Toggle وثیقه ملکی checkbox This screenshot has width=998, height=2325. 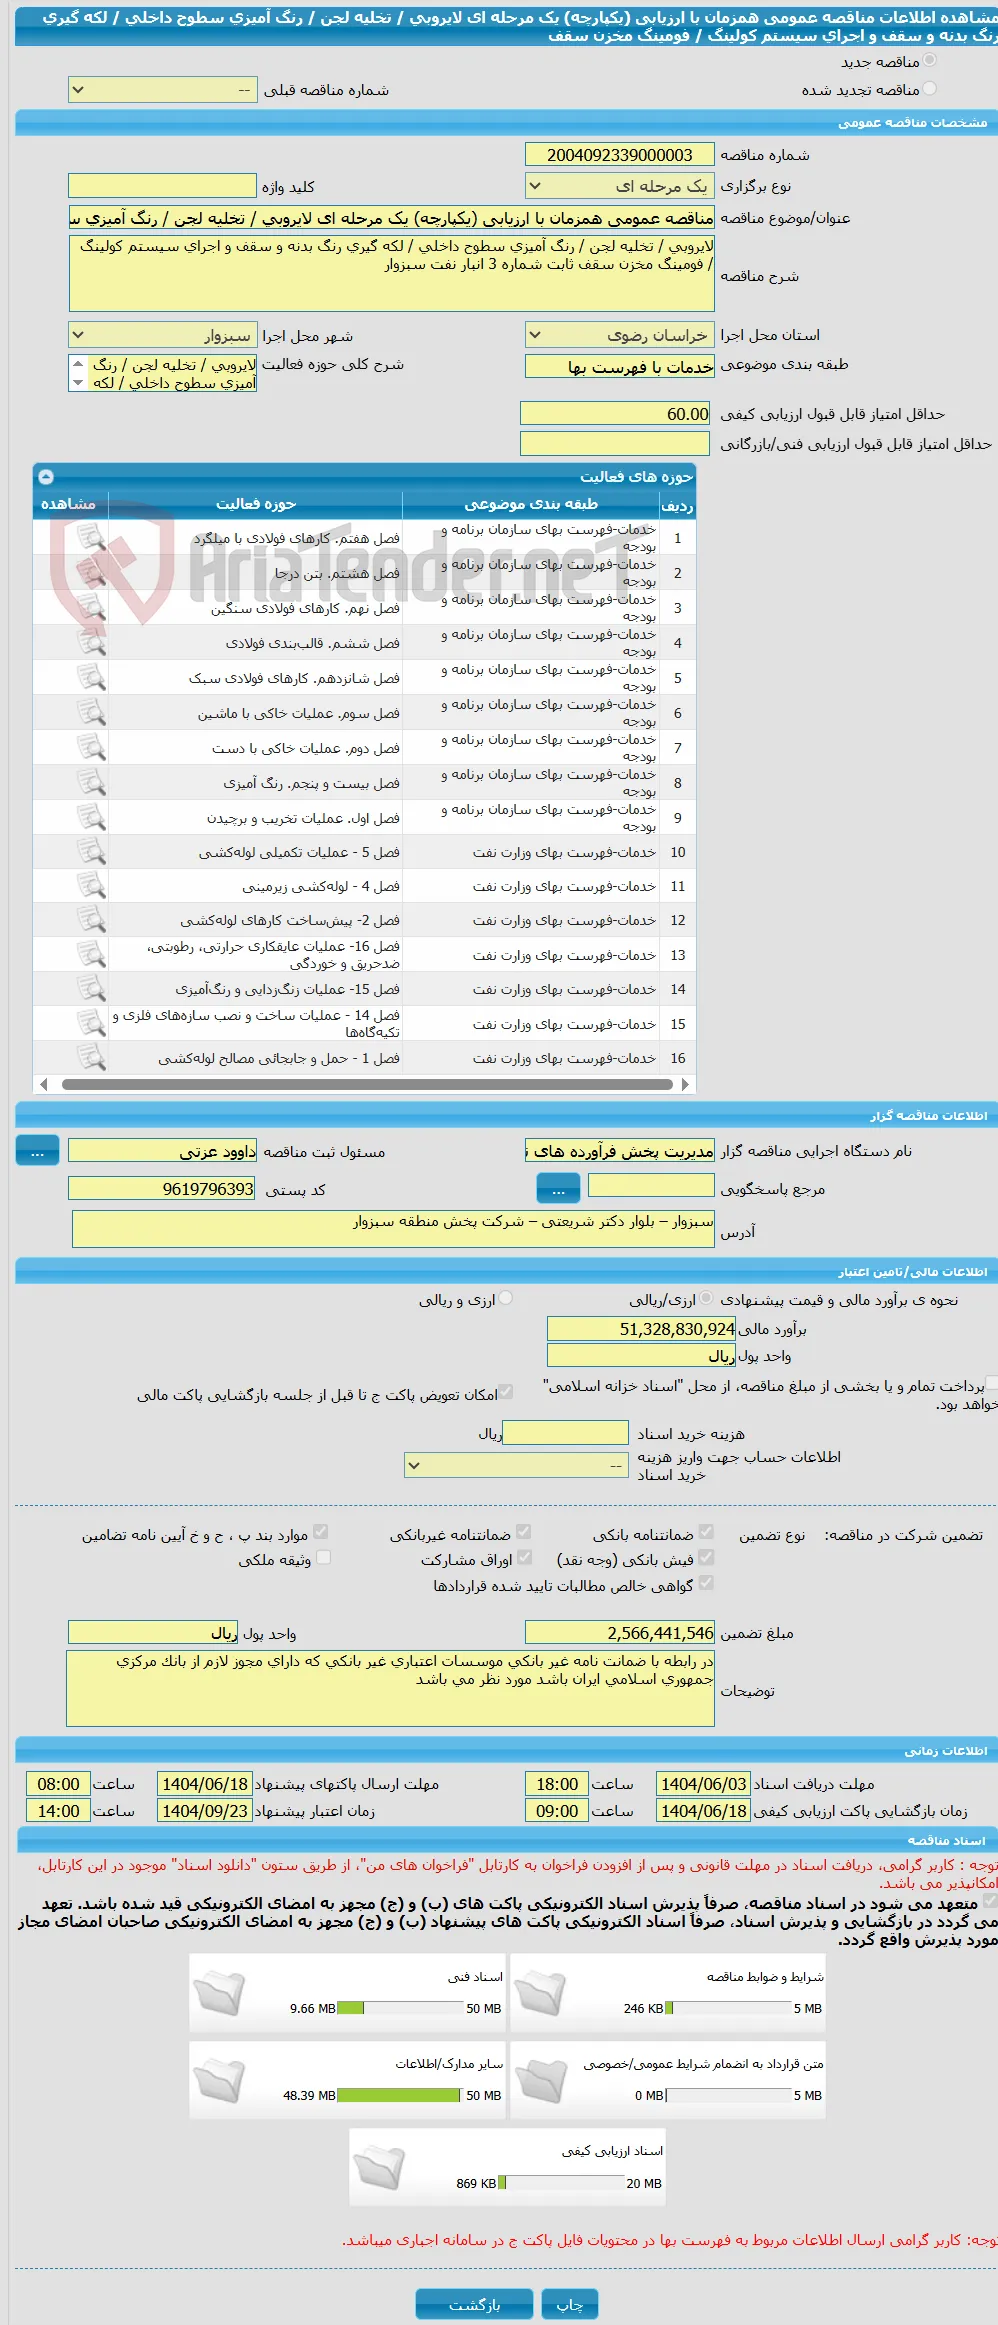click(323, 1558)
